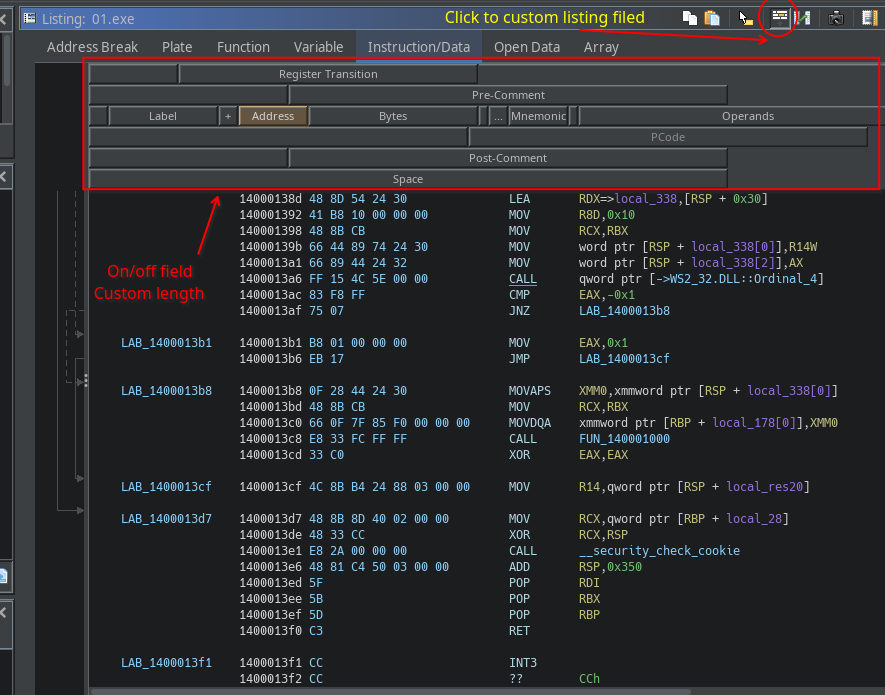Click address 1400013e6
885x695 pixels.
tap(270, 566)
